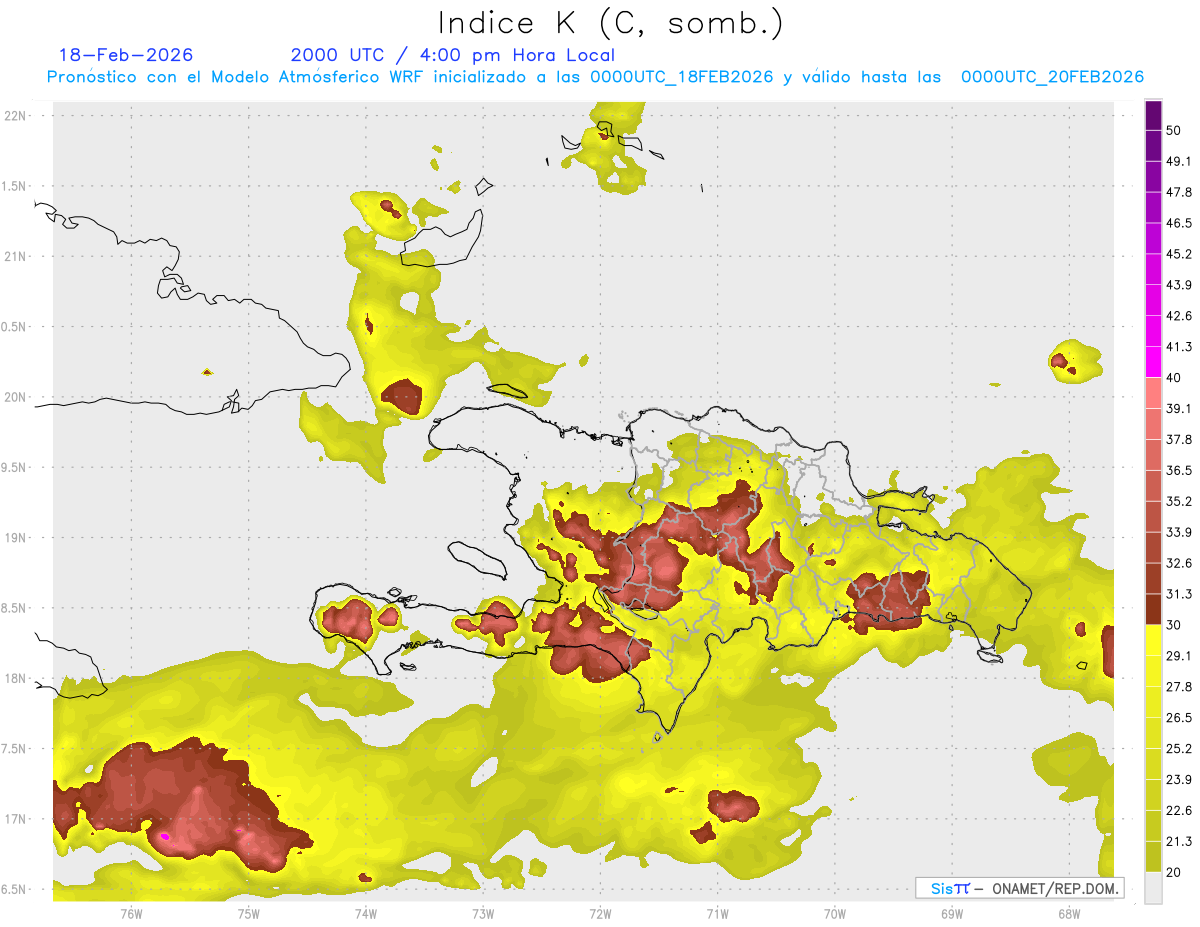This screenshot has width=1200, height=927.
Task: Click the '73W' longitude label
Action: pyautogui.click(x=483, y=913)
